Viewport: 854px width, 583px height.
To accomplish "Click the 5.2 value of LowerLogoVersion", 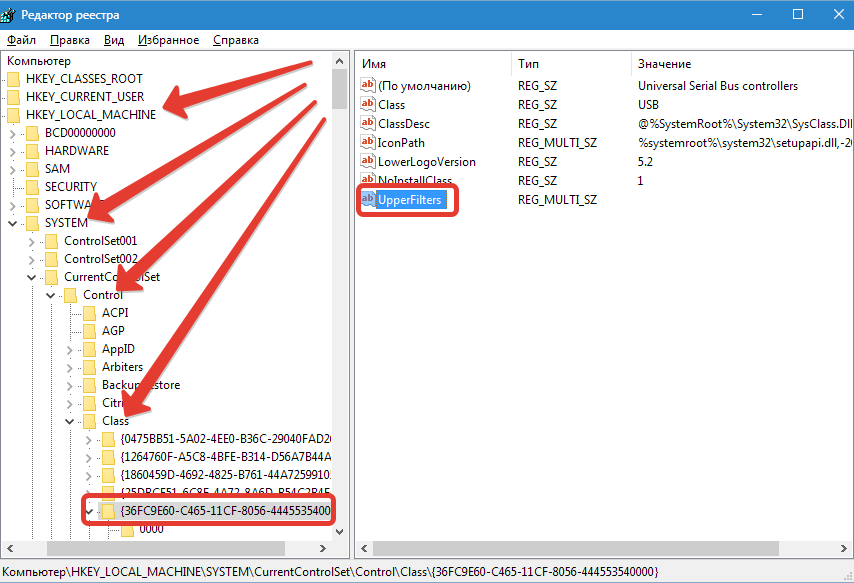I will click(x=645, y=162).
